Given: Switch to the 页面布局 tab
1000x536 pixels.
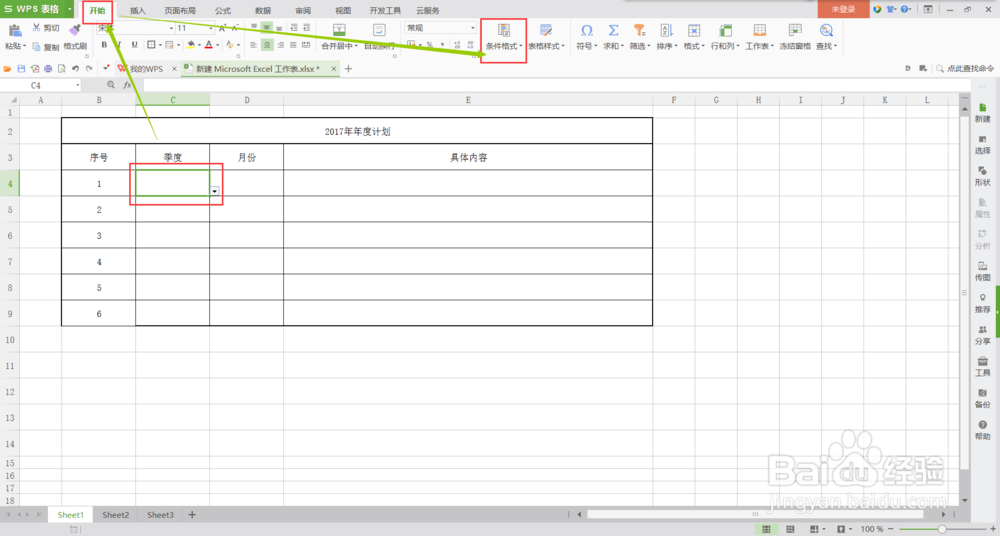Looking at the screenshot, I should click(x=180, y=11).
